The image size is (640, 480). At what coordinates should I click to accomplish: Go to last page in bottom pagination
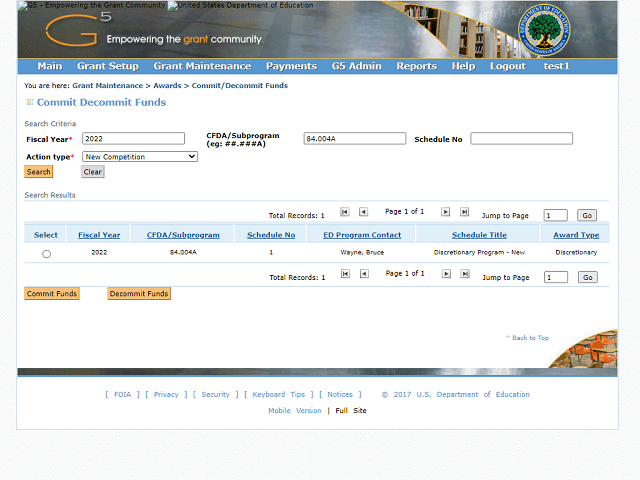(x=465, y=274)
